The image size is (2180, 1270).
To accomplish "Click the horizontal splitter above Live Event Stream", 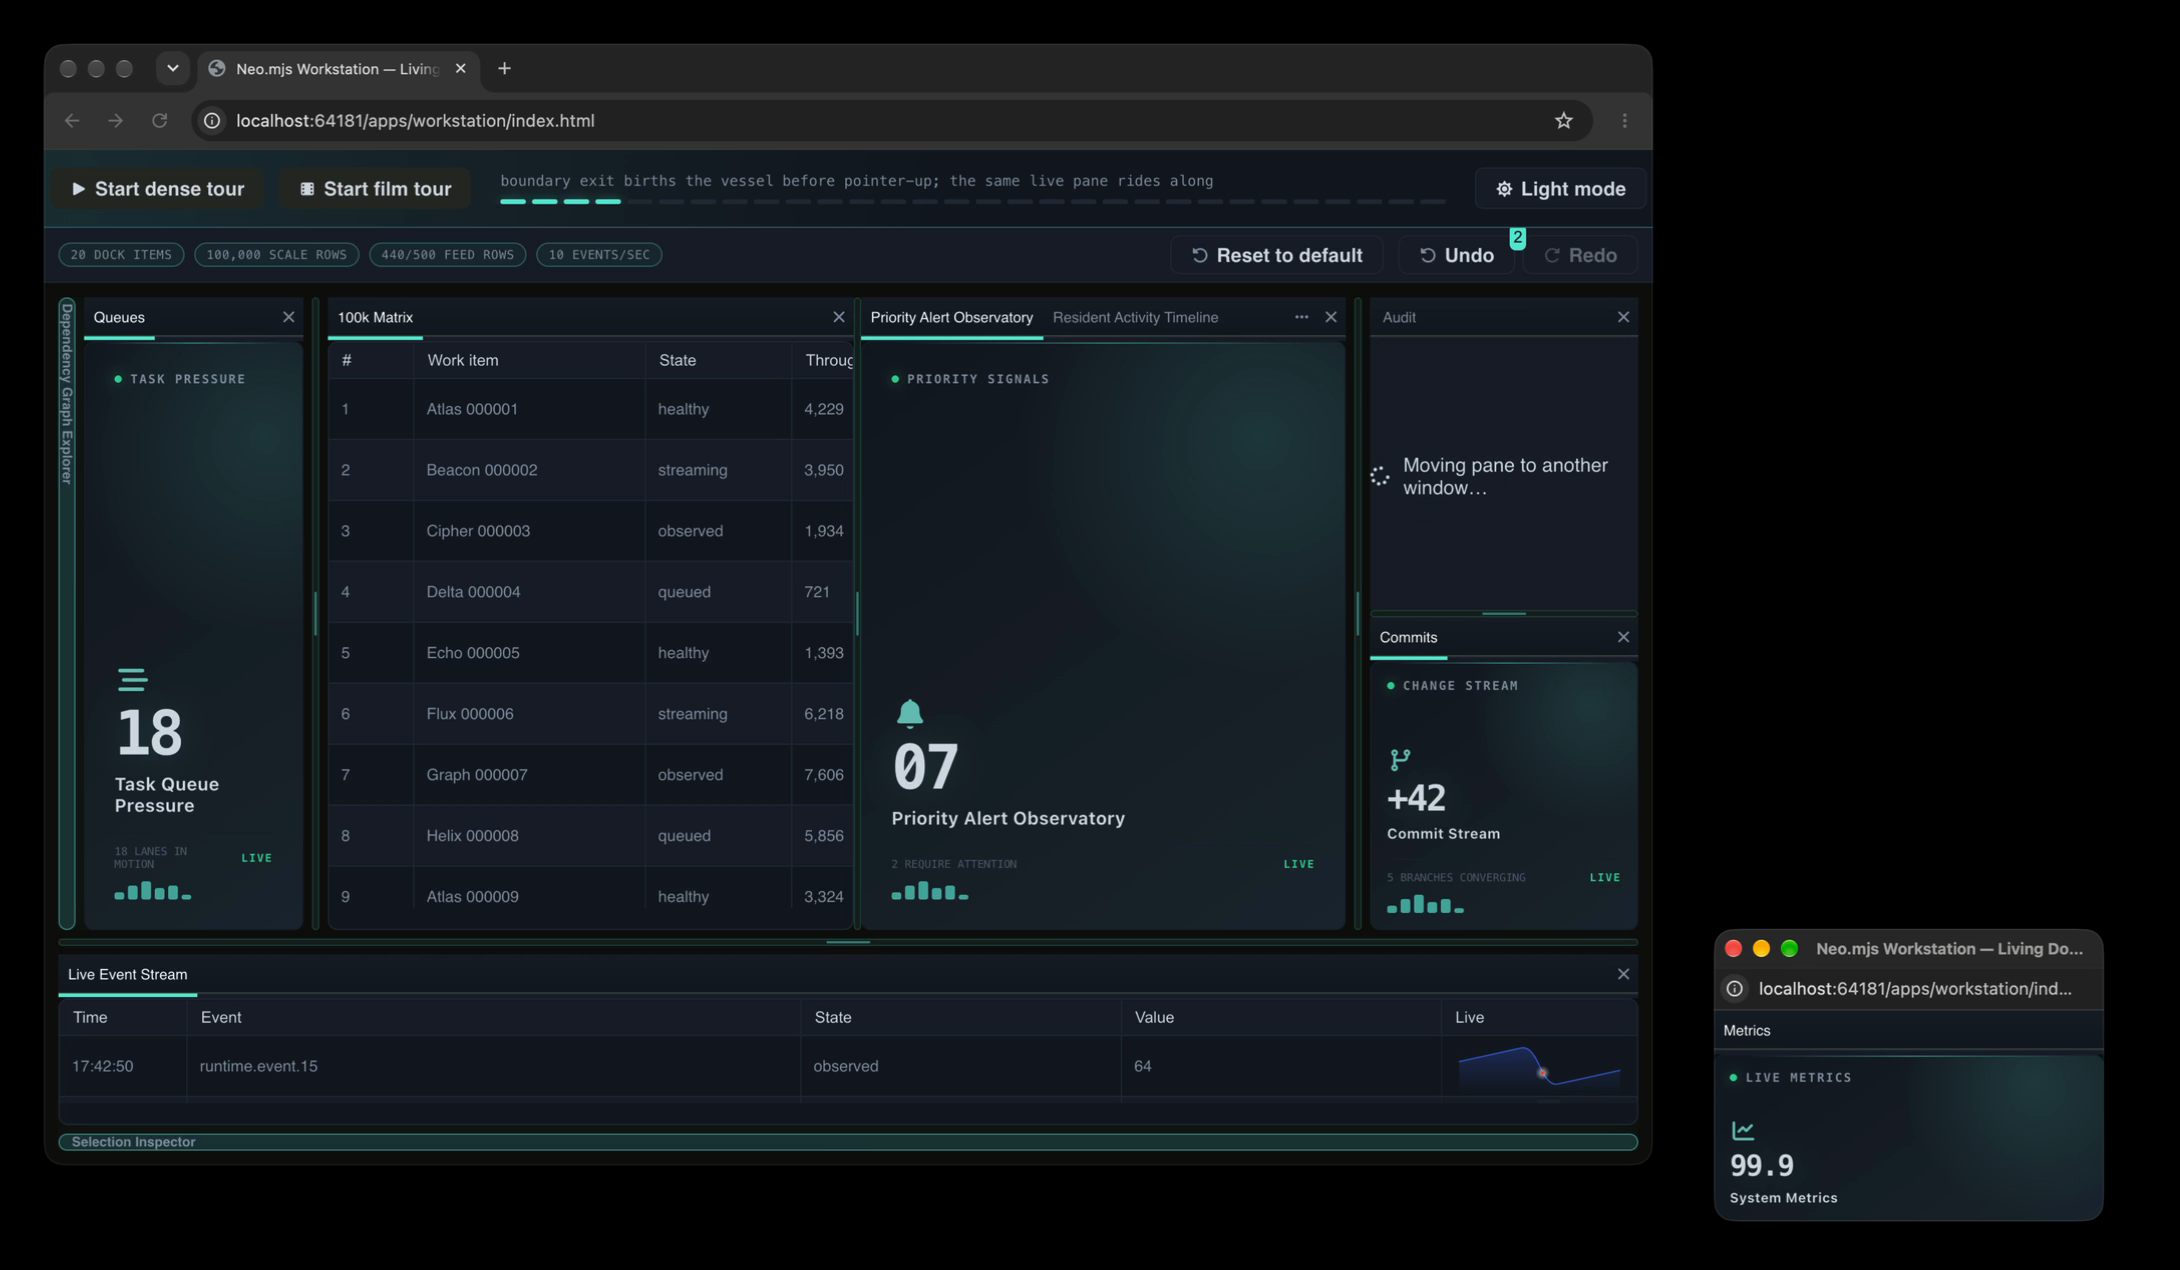I will pos(848,942).
